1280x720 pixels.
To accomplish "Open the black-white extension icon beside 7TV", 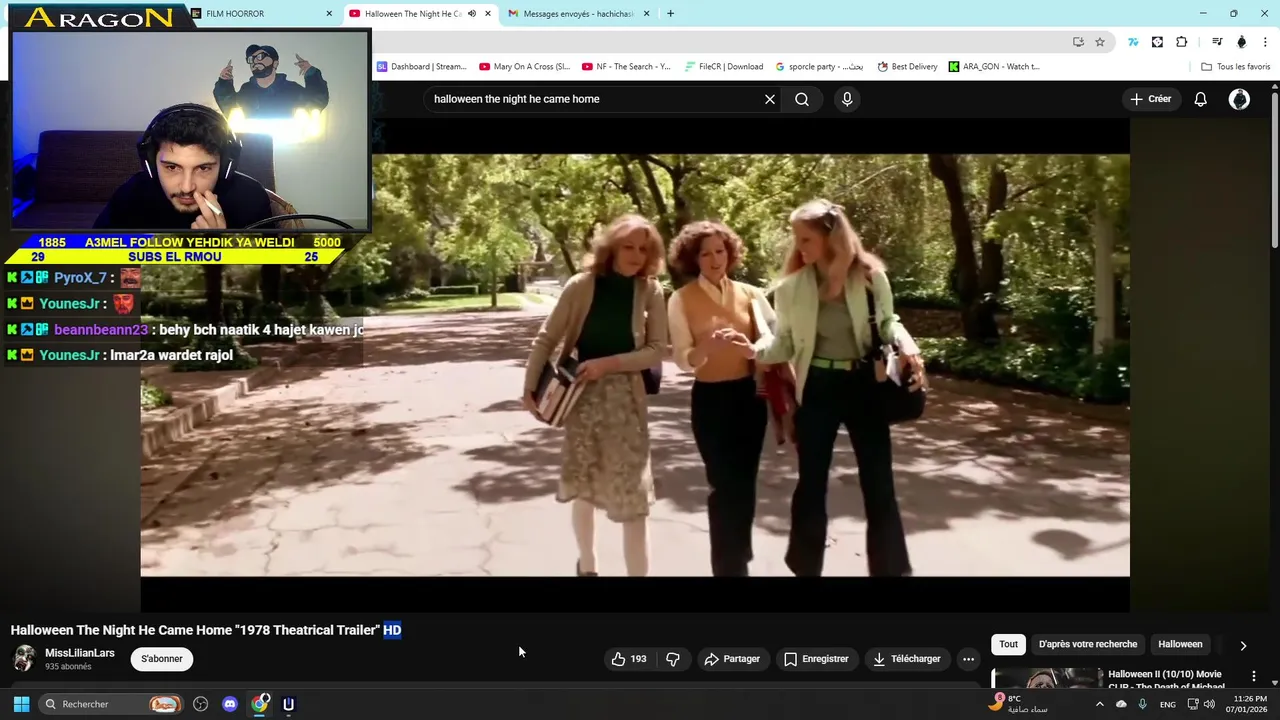I will click(x=1157, y=42).
